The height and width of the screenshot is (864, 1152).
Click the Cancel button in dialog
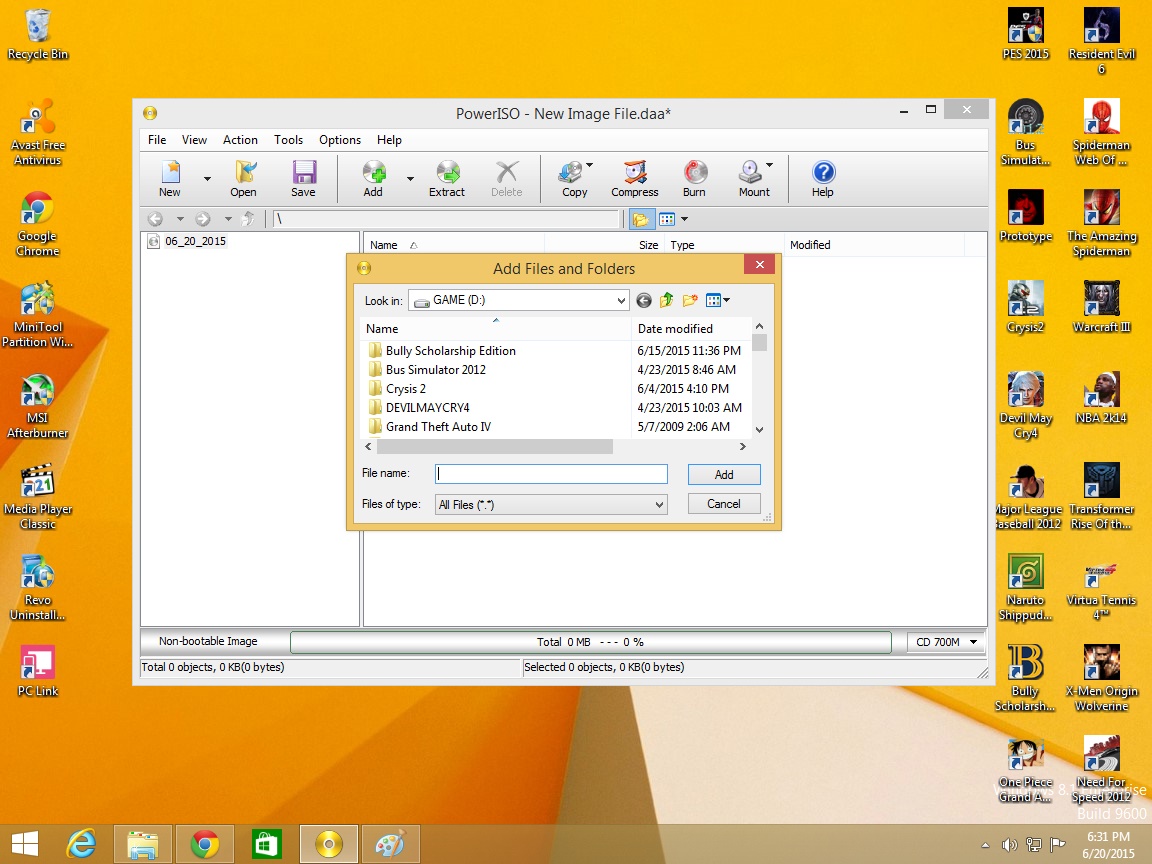[x=724, y=504]
